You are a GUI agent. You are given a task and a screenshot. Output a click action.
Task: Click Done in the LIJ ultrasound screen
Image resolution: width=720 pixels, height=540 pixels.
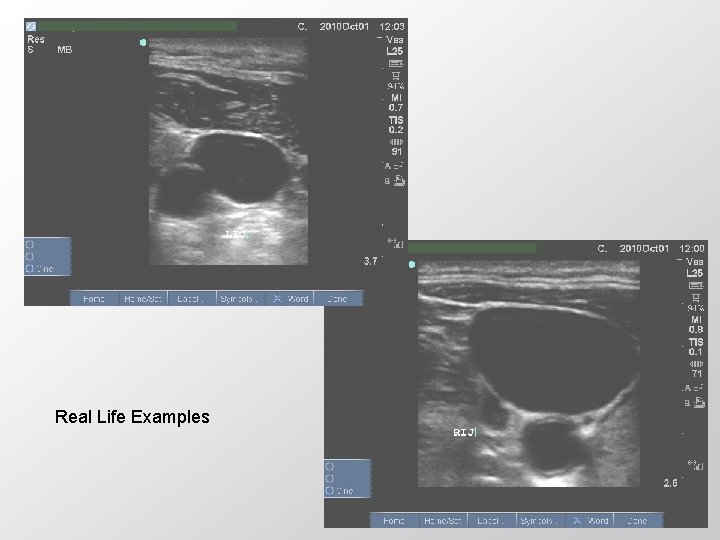(338, 298)
